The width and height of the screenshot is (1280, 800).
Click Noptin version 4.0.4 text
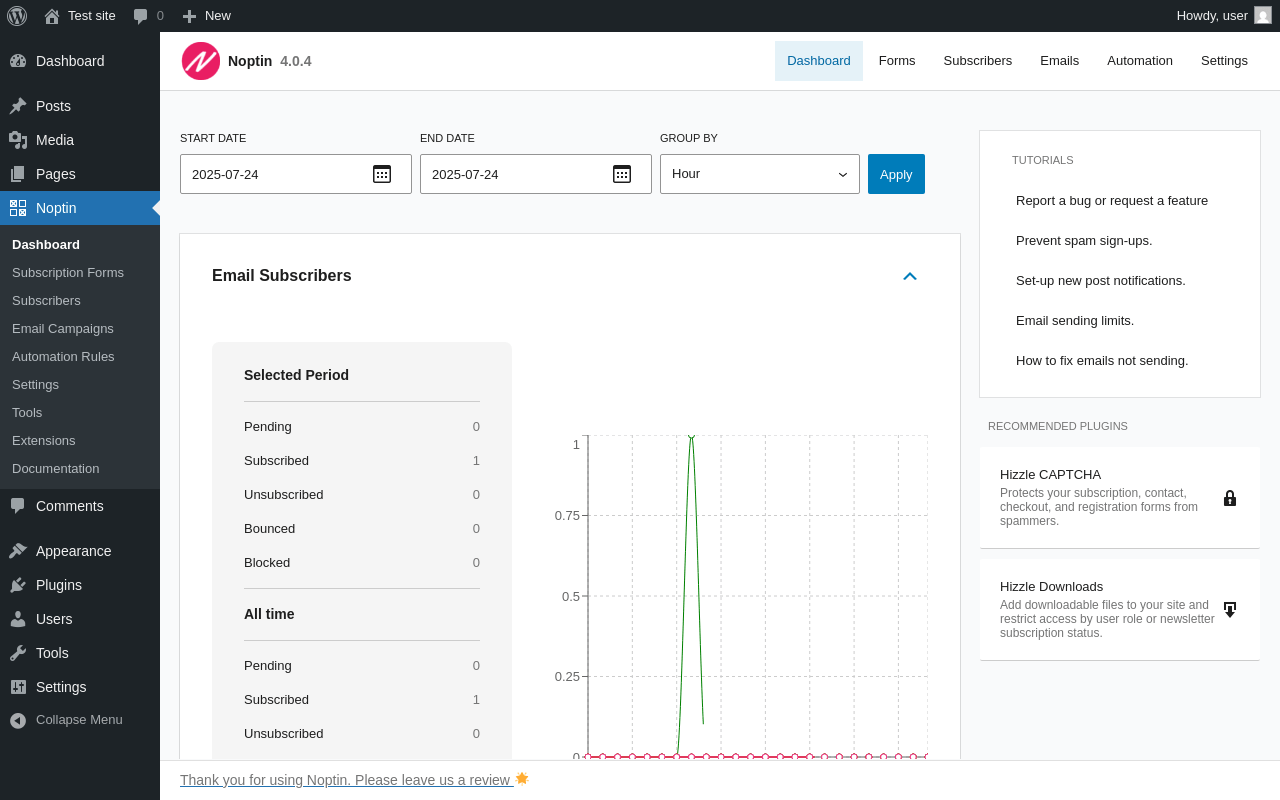click(x=296, y=61)
